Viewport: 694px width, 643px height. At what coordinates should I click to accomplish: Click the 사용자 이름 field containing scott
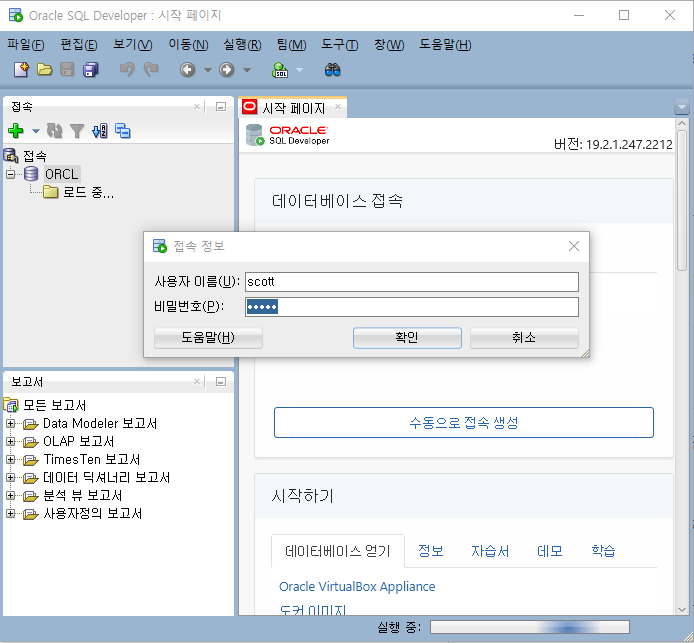(x=412, y=282)
